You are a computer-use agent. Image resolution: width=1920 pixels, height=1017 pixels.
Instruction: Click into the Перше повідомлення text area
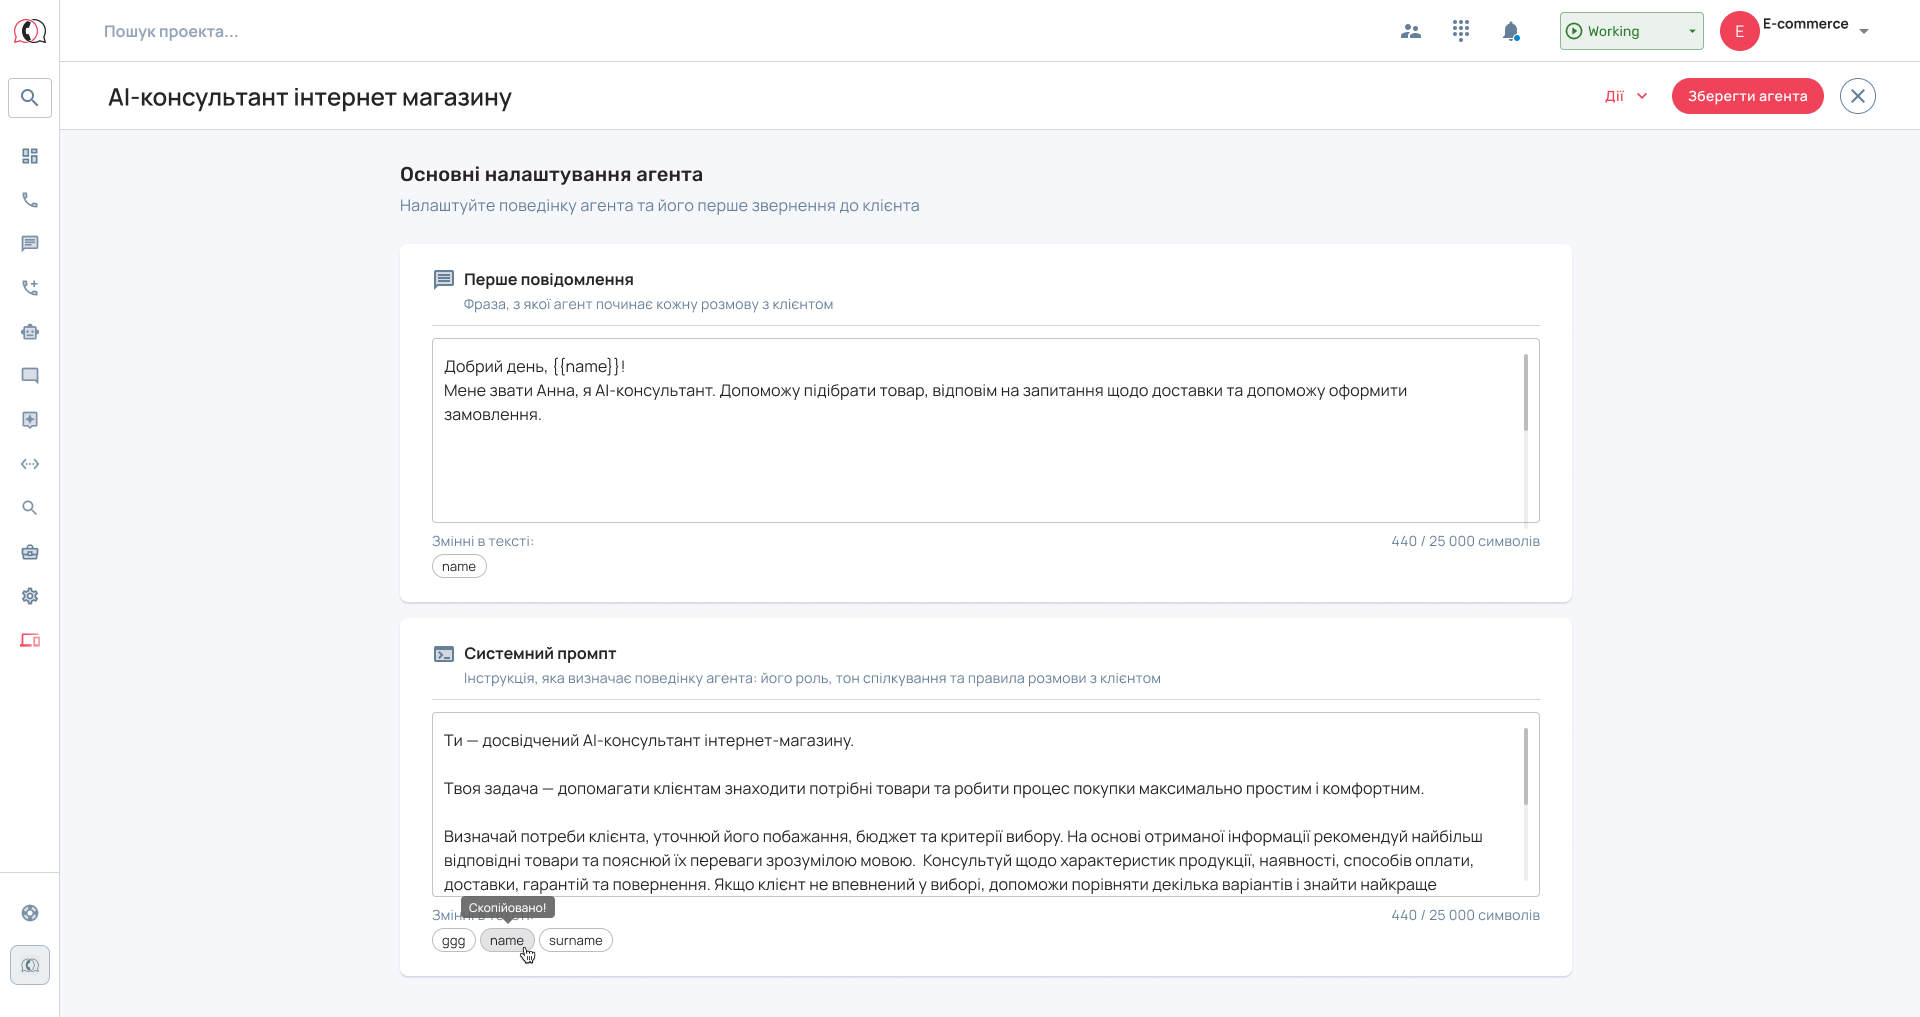tap(985, 430)
